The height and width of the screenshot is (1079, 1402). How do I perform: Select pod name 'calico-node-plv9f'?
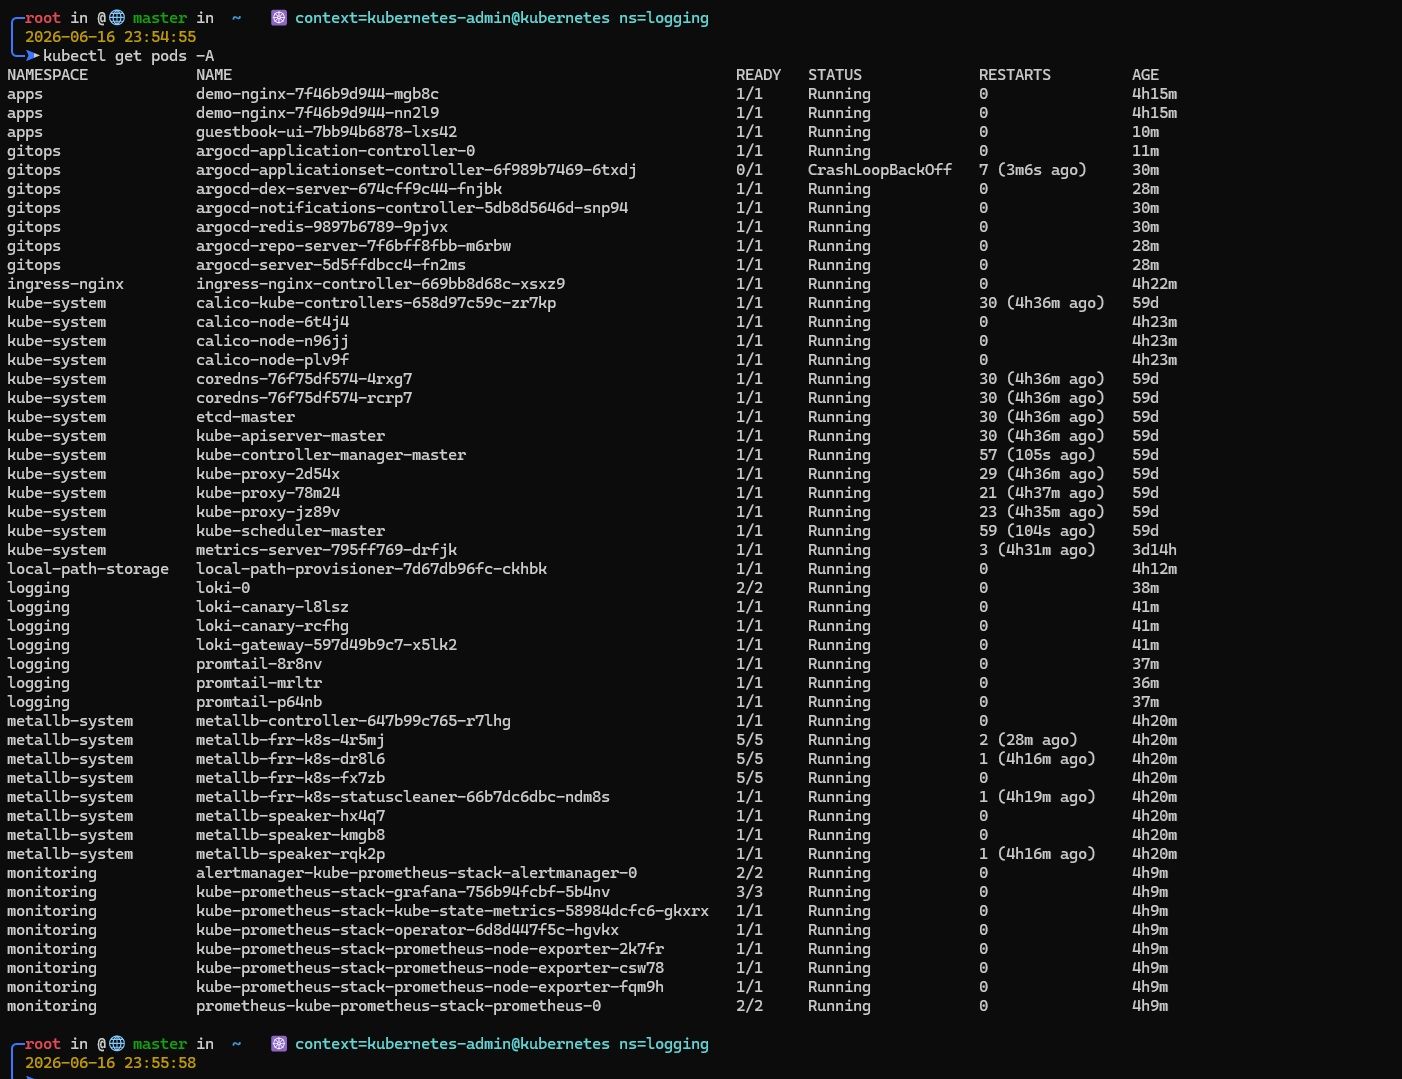point(272,360)
